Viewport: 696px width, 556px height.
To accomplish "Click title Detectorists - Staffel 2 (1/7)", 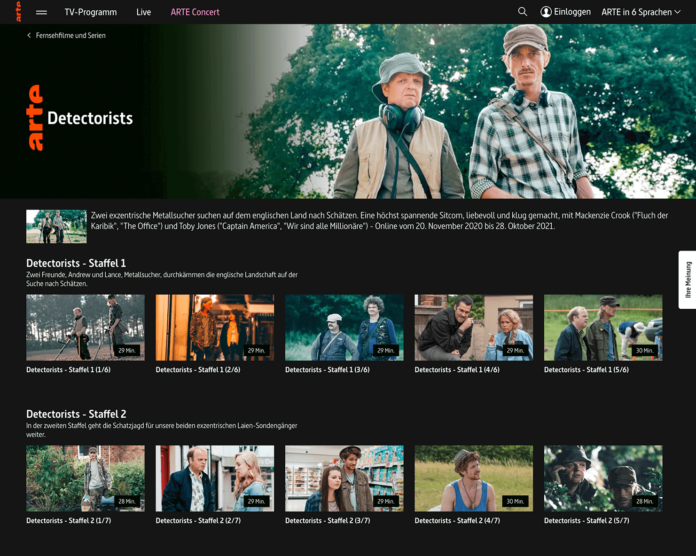I will [69, 521].
